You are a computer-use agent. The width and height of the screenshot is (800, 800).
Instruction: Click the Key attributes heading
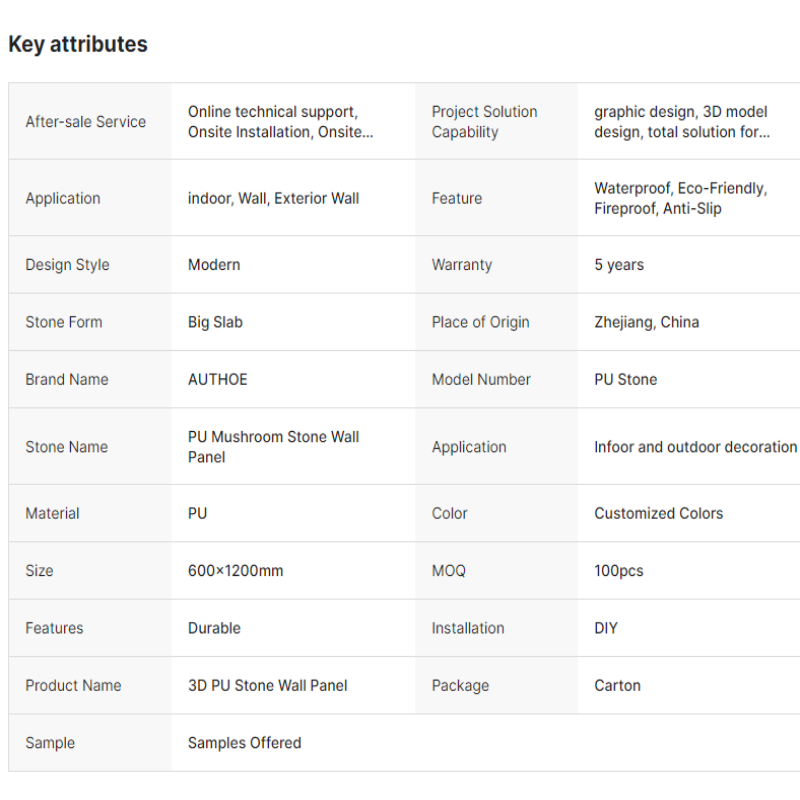coord(78,44)
